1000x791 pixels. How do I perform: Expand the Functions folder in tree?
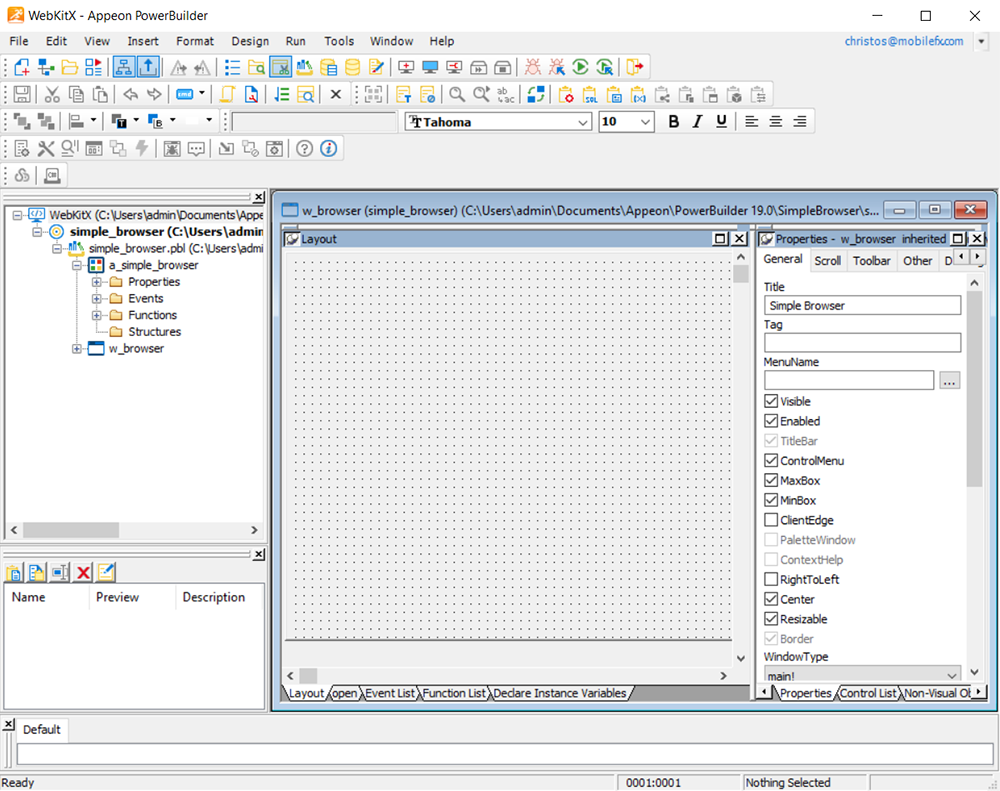point(96,315)
